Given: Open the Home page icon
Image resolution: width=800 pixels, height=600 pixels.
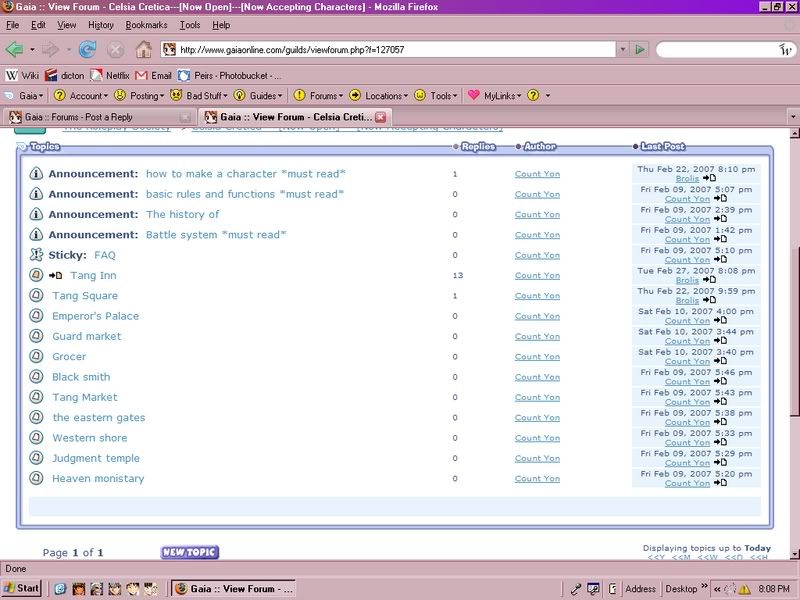Looking at the screenshot, I should click(143, 49).
